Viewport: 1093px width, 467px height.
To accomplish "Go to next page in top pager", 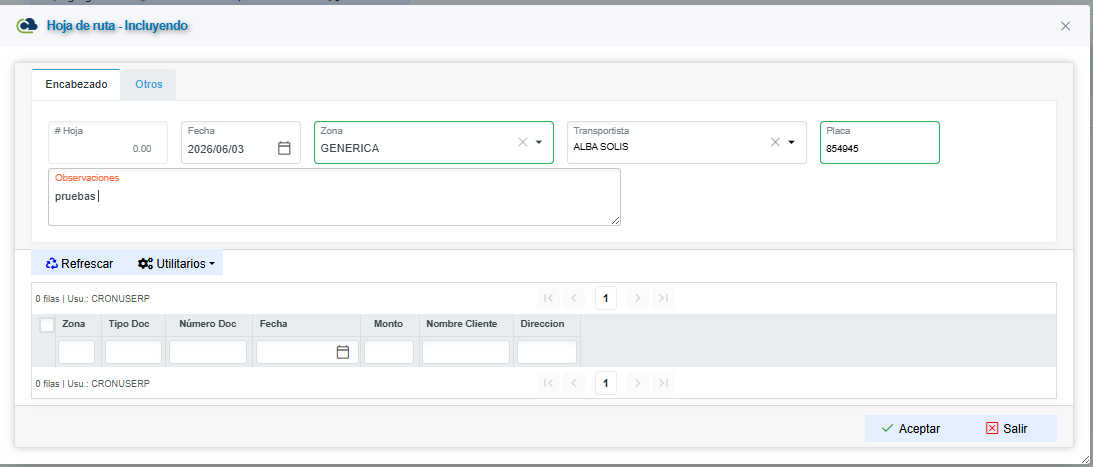I will 638,298.
